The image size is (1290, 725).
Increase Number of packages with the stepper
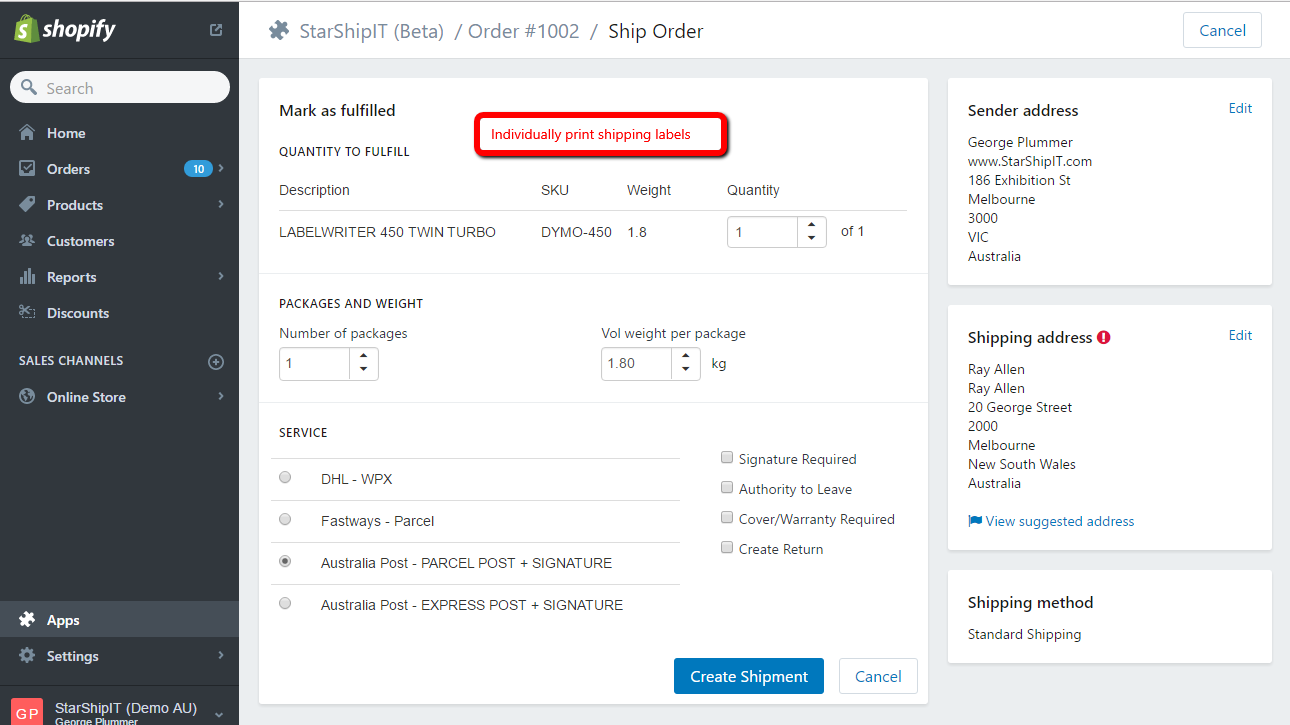coord(364,357)
